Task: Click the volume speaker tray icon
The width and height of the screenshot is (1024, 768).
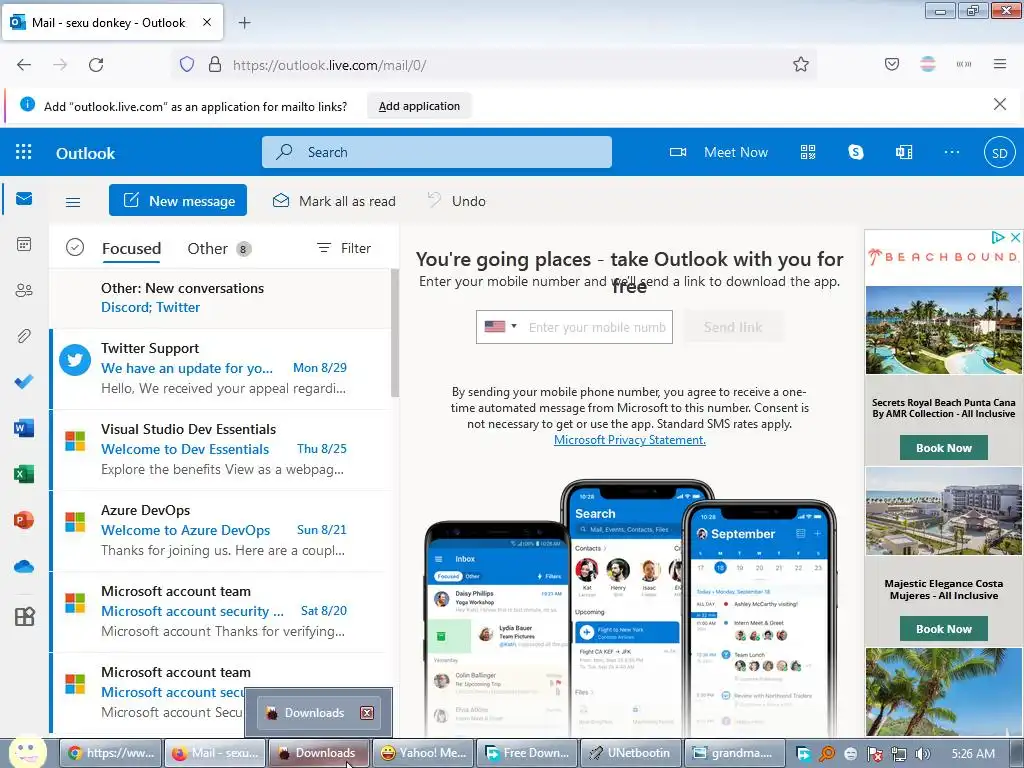Action: [922, 754]
